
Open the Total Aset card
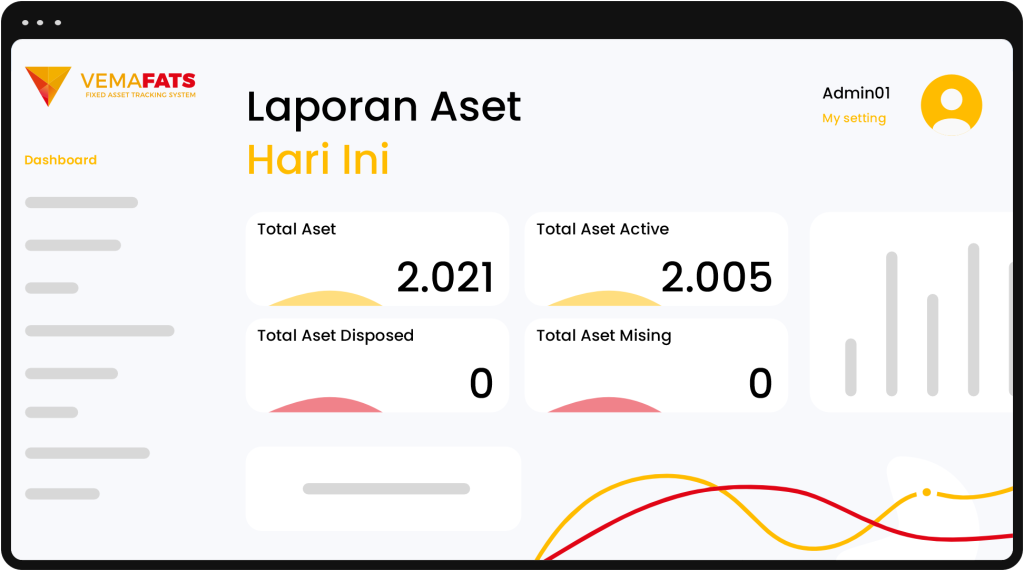pos(377,259)
